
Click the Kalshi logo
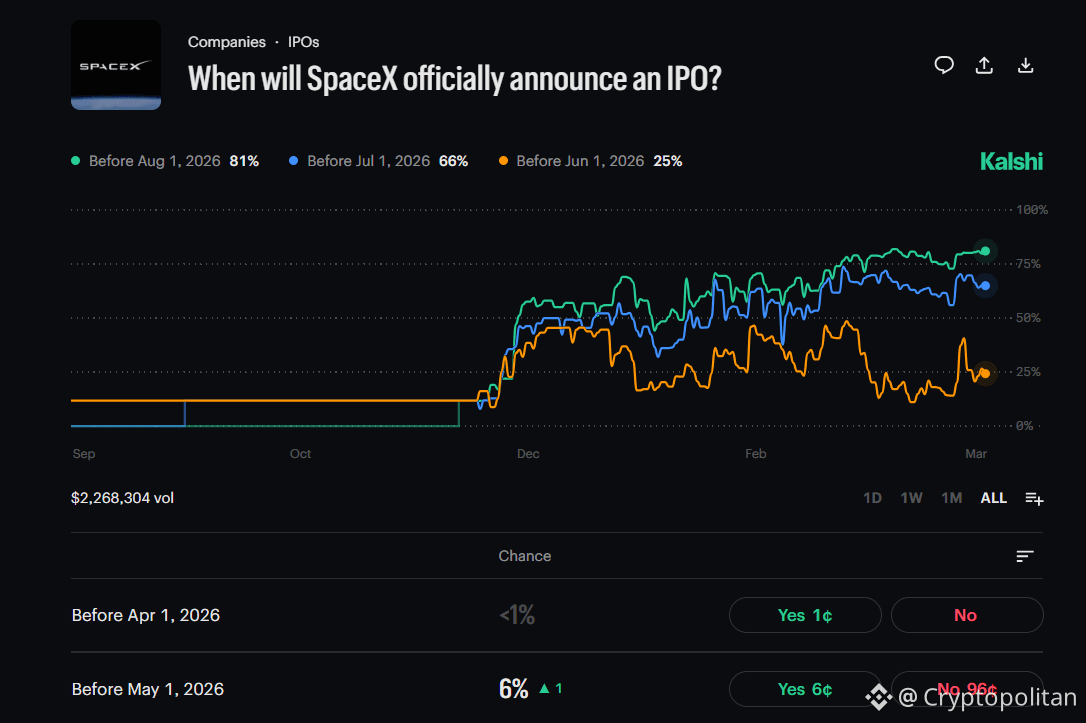(x=1011, y=160)
